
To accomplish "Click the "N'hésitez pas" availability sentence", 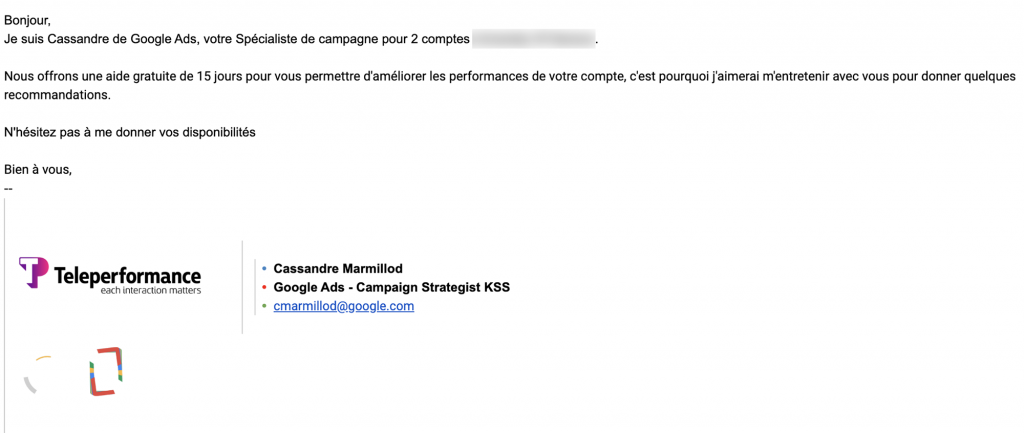I will (130, 132).
